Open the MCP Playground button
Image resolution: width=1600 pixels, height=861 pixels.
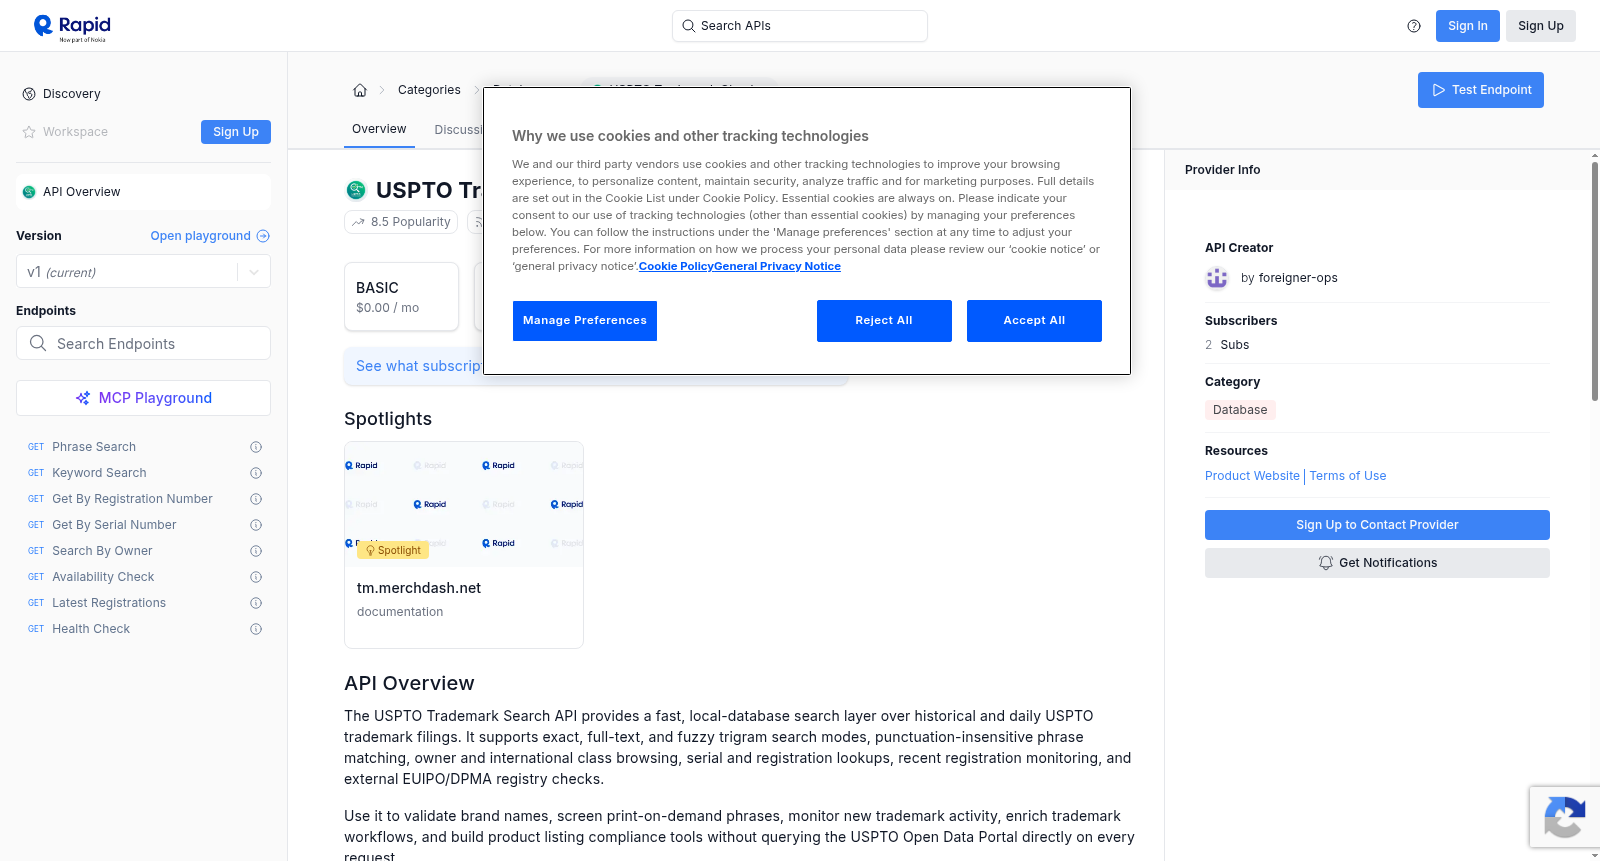coord(143,398)
